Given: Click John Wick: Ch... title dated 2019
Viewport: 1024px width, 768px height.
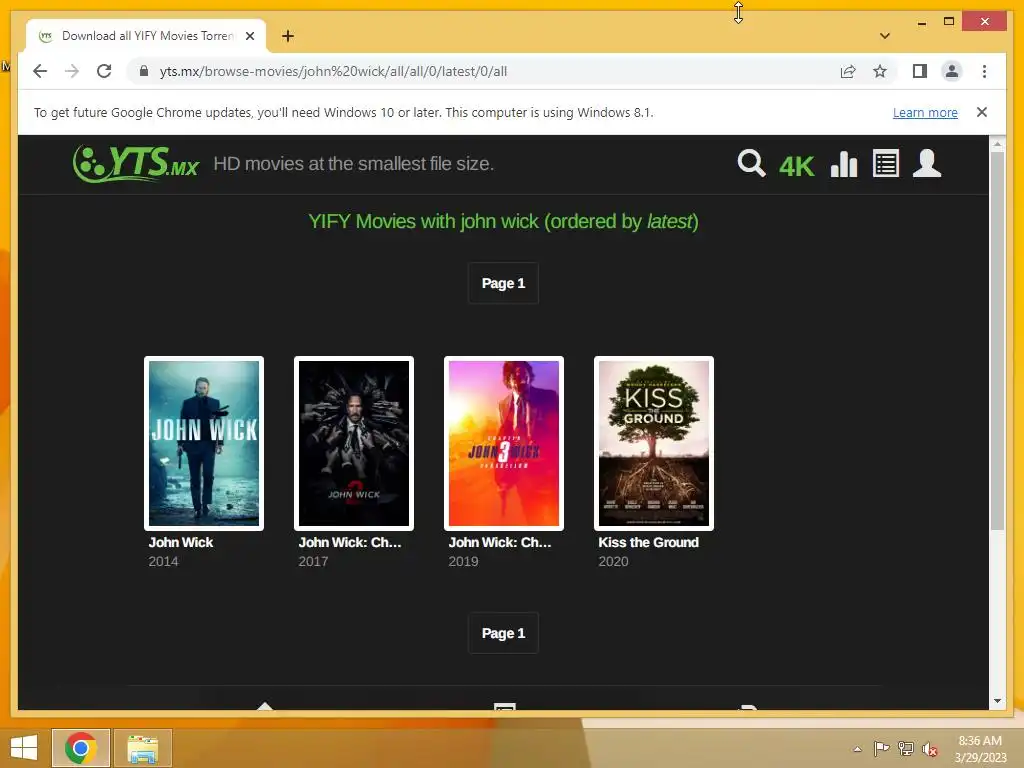Looking at the screenshot, I should 500,542.
